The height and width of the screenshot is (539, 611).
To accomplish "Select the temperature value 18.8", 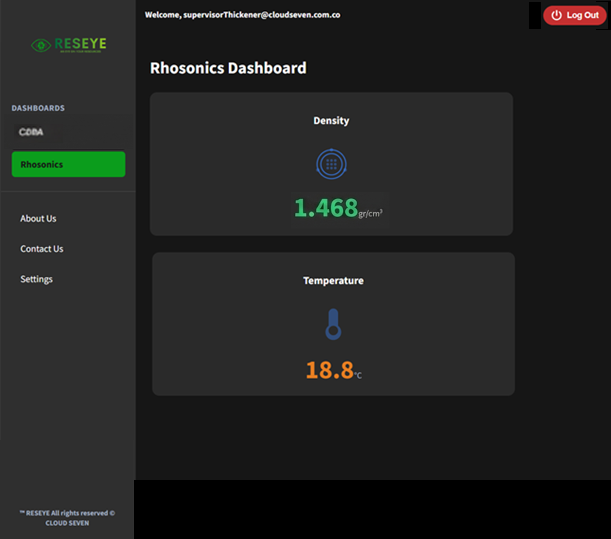I will (x=330, y=370).
